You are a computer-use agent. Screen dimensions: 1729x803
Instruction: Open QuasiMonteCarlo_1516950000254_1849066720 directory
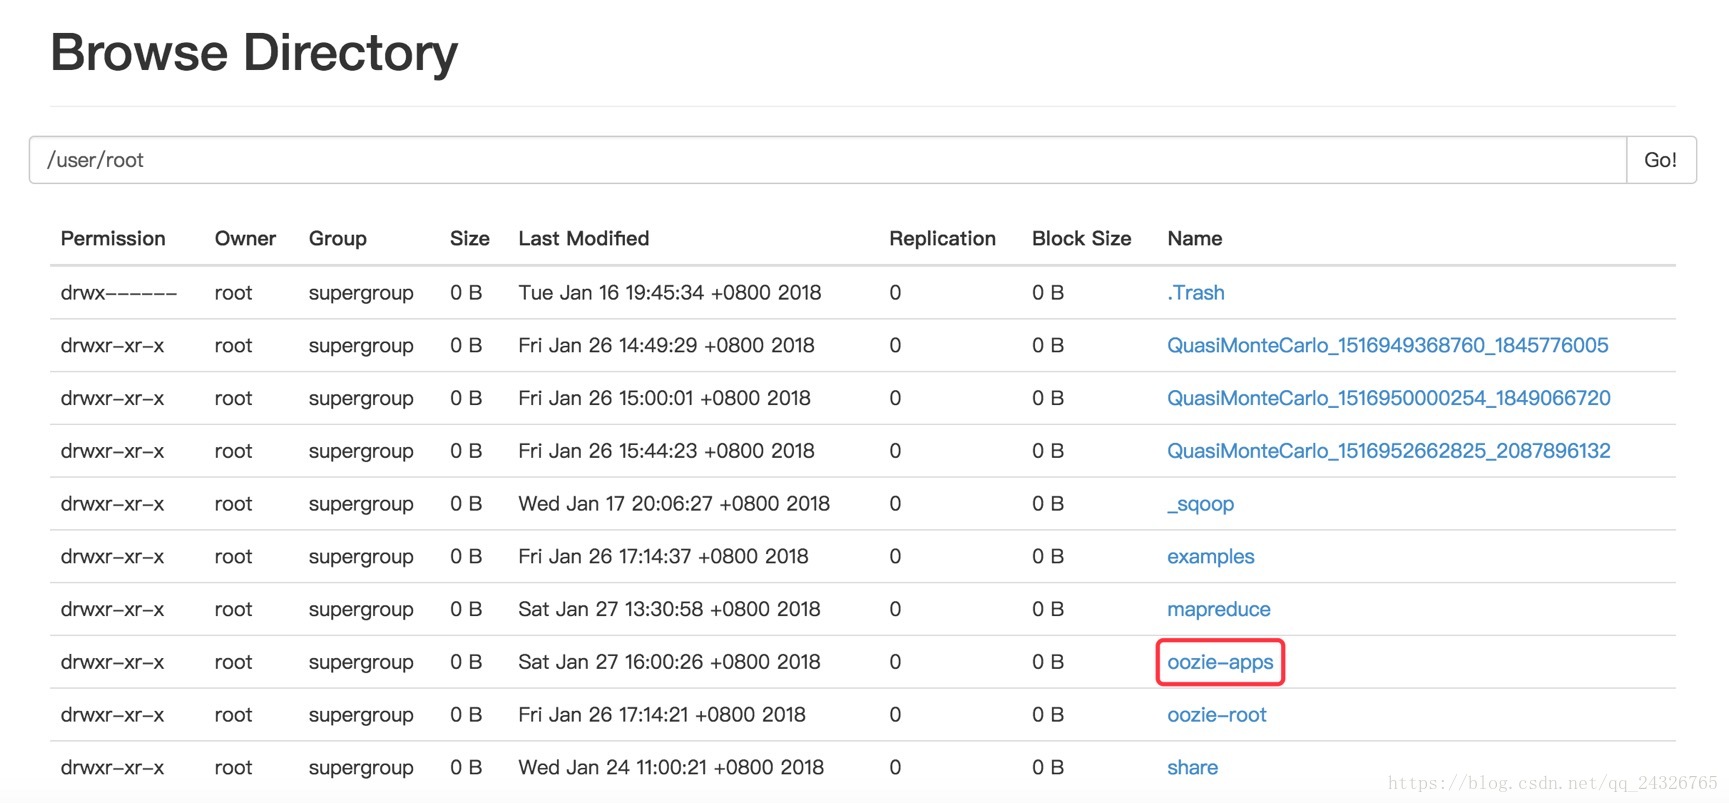click(x=1389, y=399)
